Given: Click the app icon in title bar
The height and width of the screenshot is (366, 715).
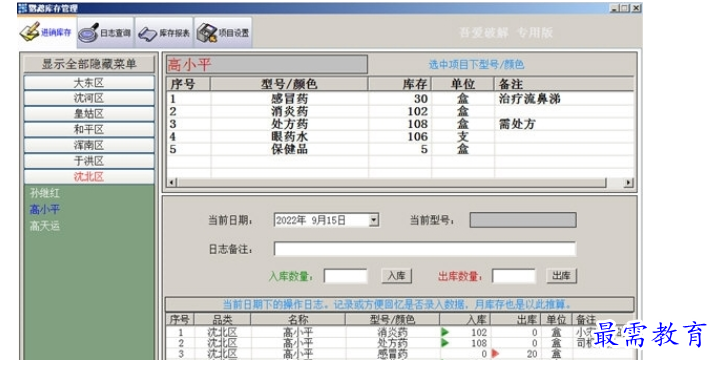Looking at the screenshot, I should click(x=22, y=8).
